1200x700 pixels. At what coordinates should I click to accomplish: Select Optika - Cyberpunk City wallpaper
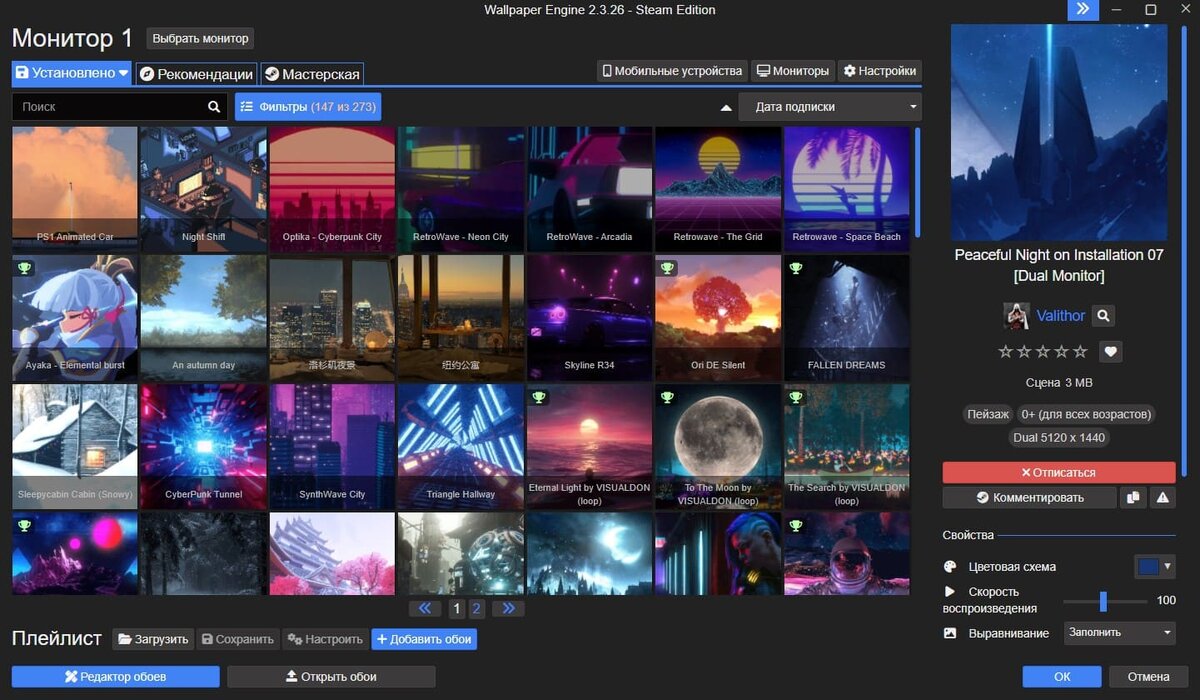click(x=333, y=188)
